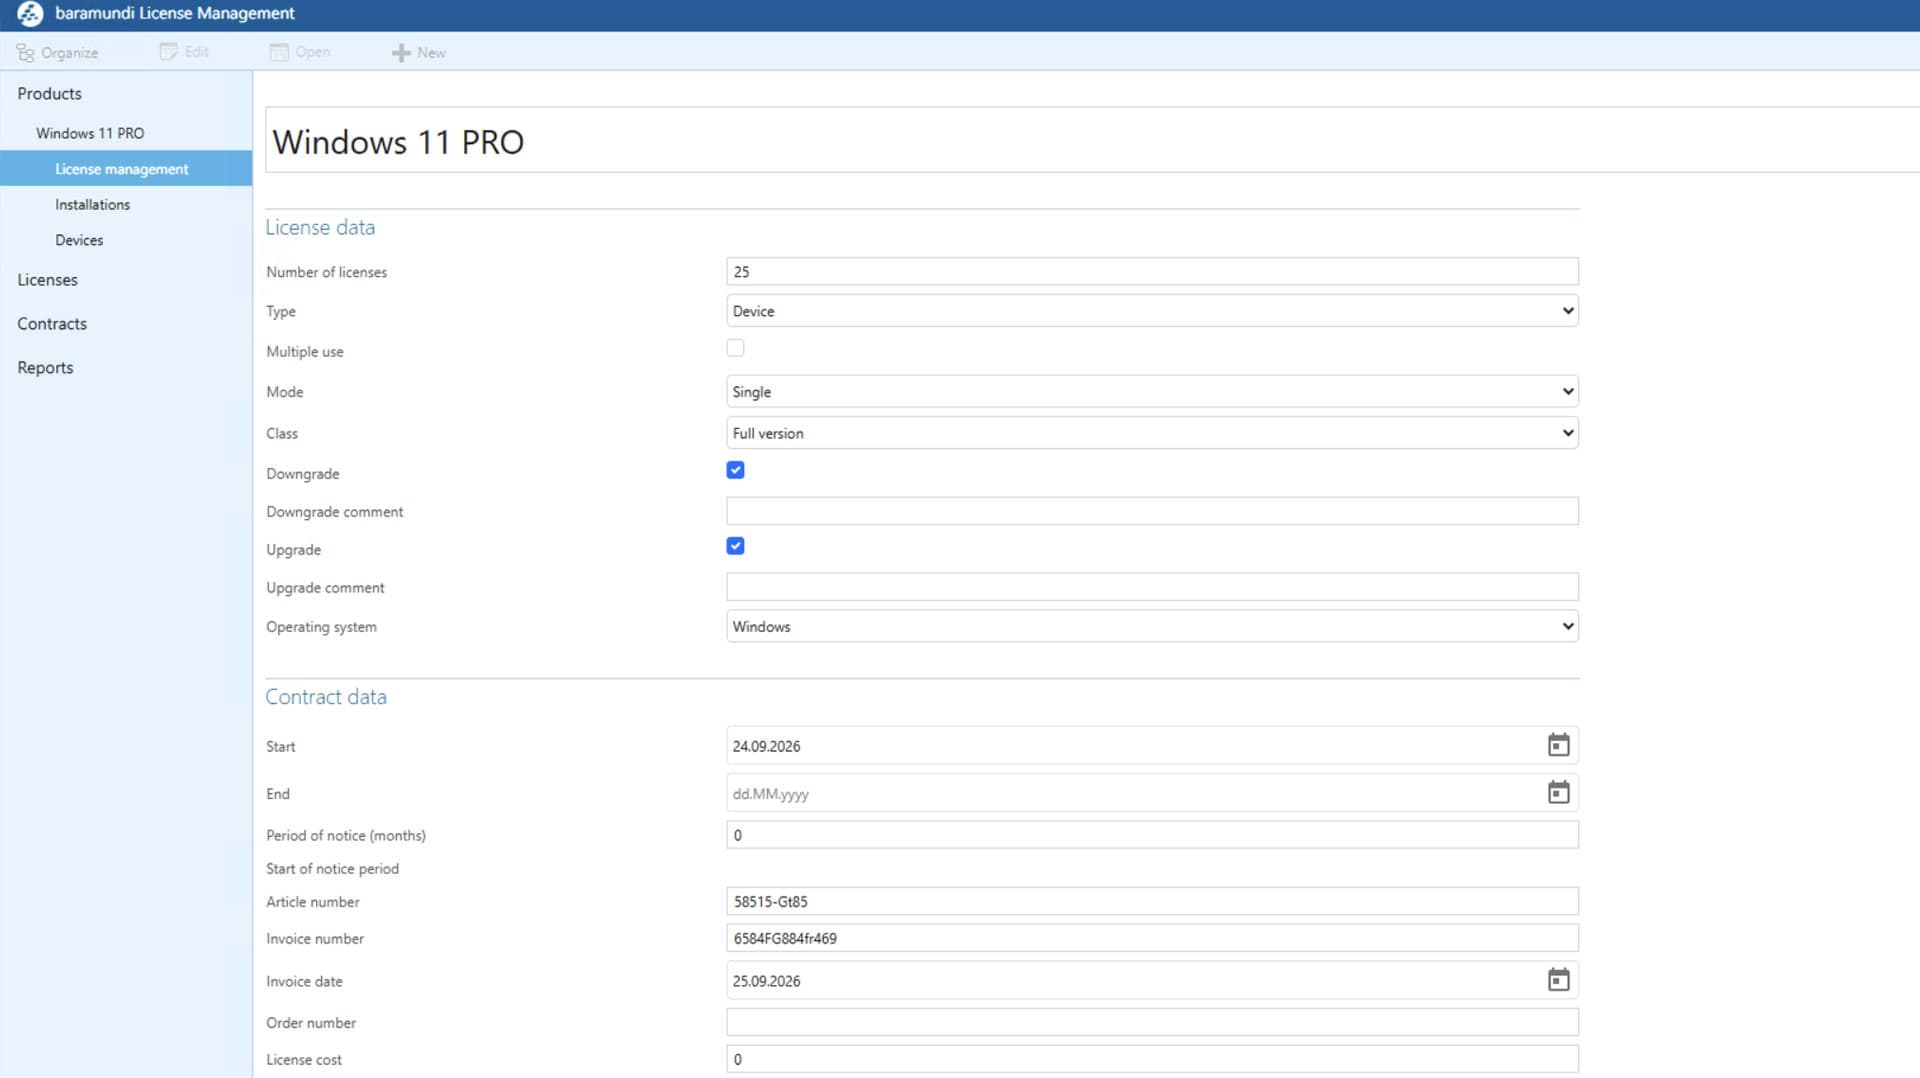
Task: Click the License data section heading
Action: 320,228
